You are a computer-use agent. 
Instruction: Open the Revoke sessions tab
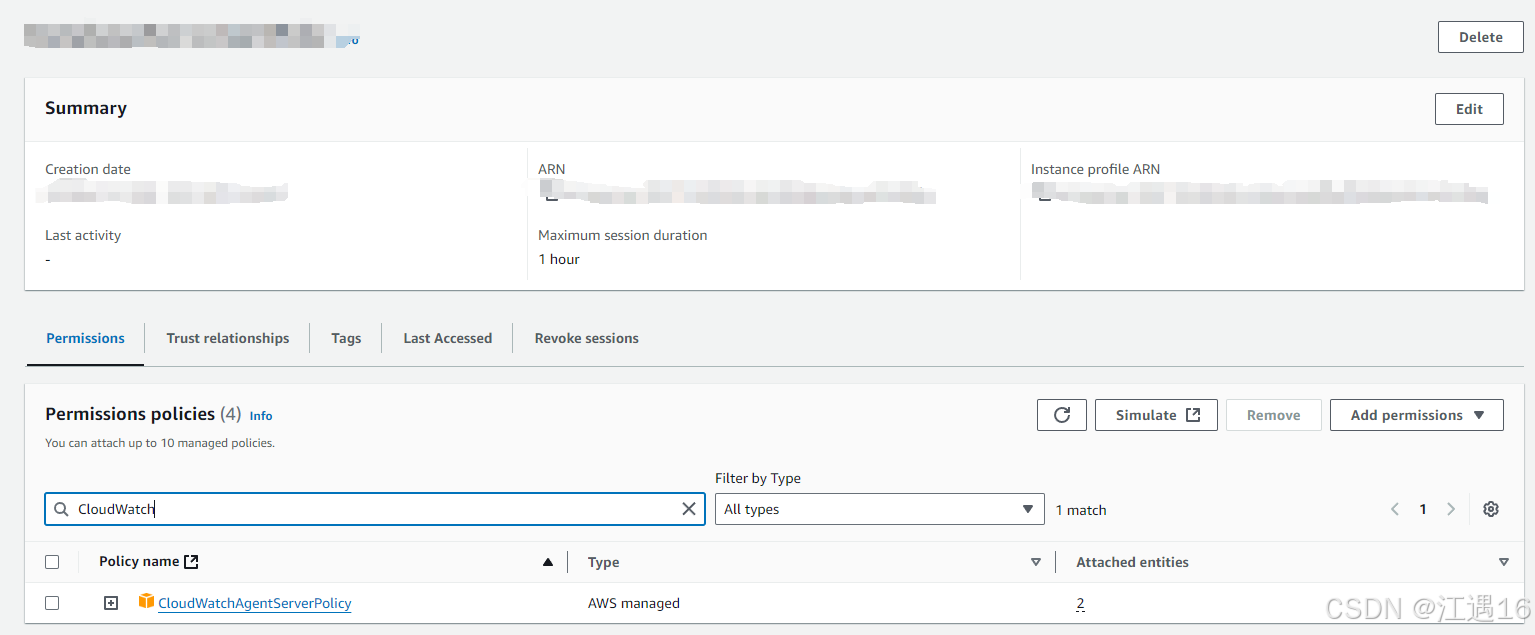click(586, 338)
